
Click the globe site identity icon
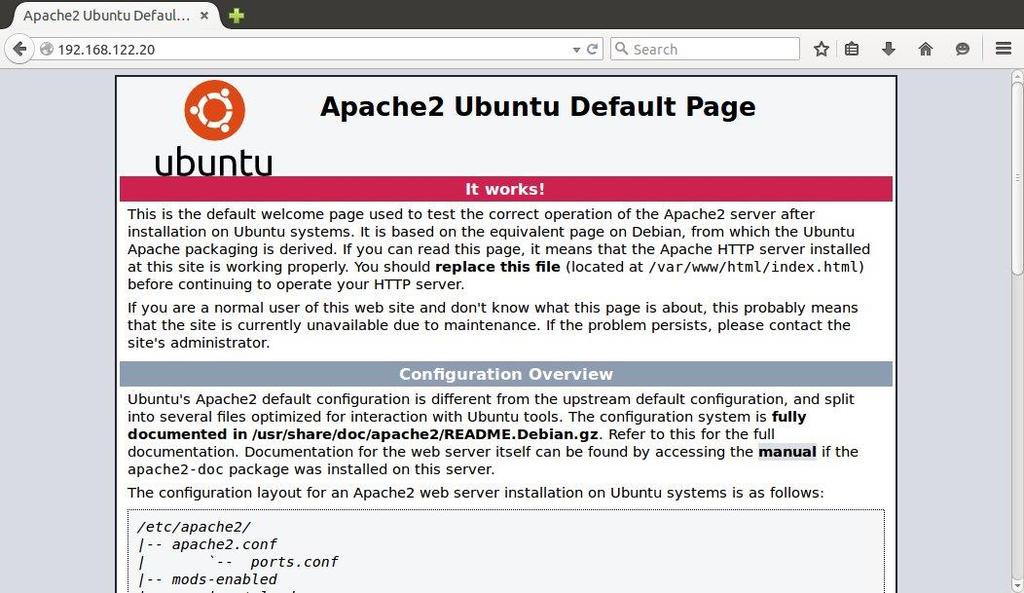click(46, 49)
